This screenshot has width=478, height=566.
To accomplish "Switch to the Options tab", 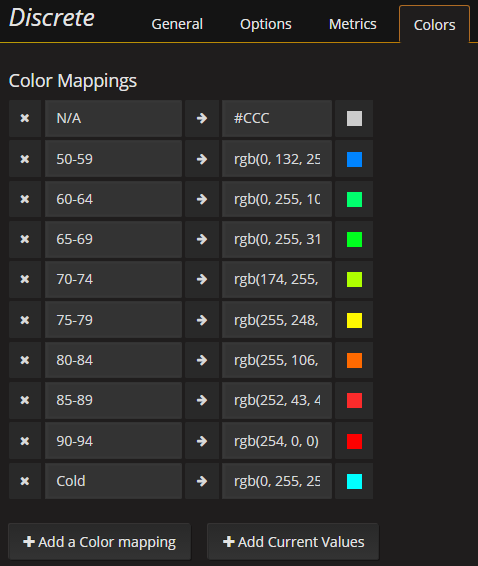I will (x=266, y=24).
